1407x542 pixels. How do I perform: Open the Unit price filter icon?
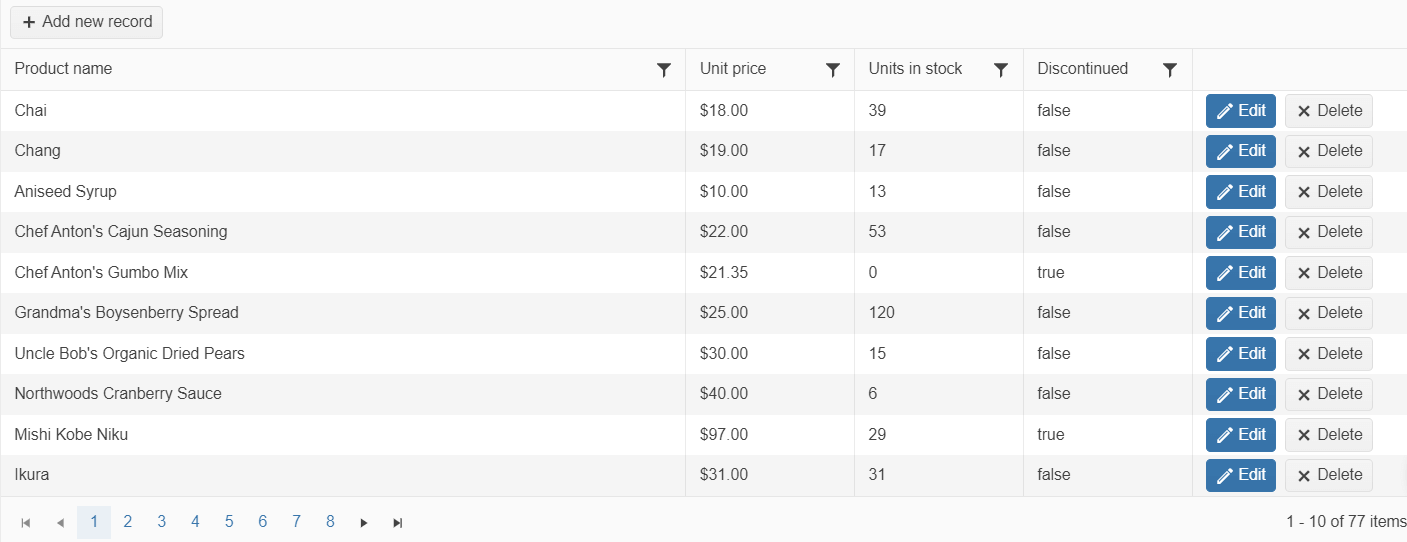[832, 69]
